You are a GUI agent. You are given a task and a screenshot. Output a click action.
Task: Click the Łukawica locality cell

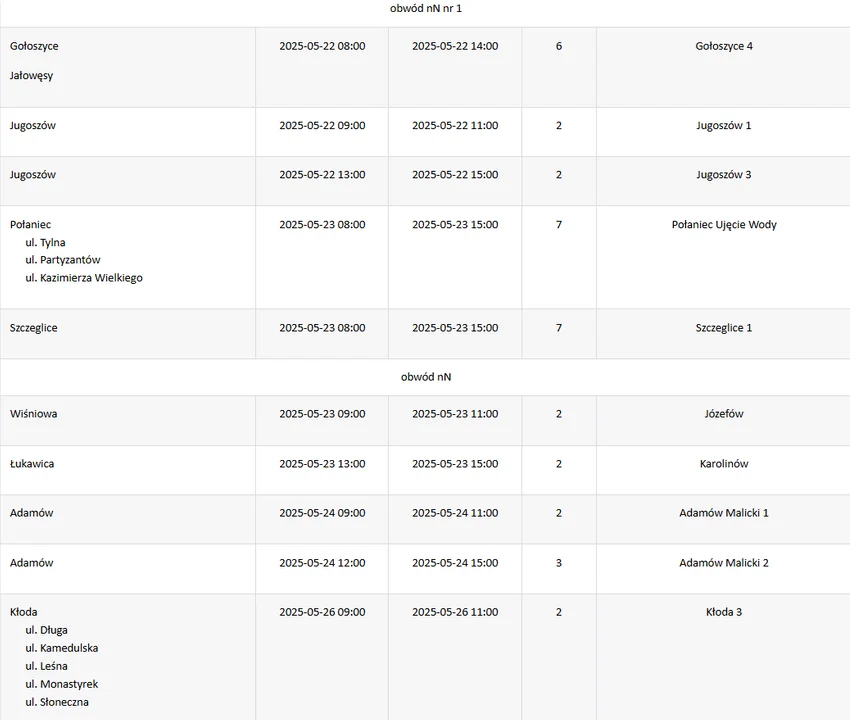[32, 464]
